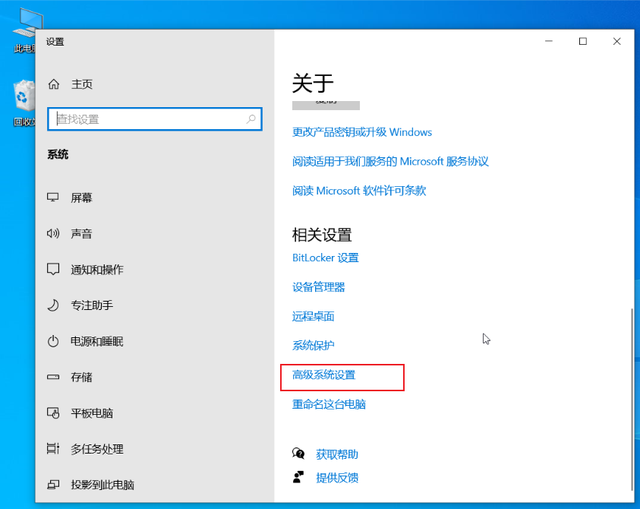The height and width of the screenshot is (509, 640).
Task: Select the moon icon beside 专注助手
Action: click(53, 305)
